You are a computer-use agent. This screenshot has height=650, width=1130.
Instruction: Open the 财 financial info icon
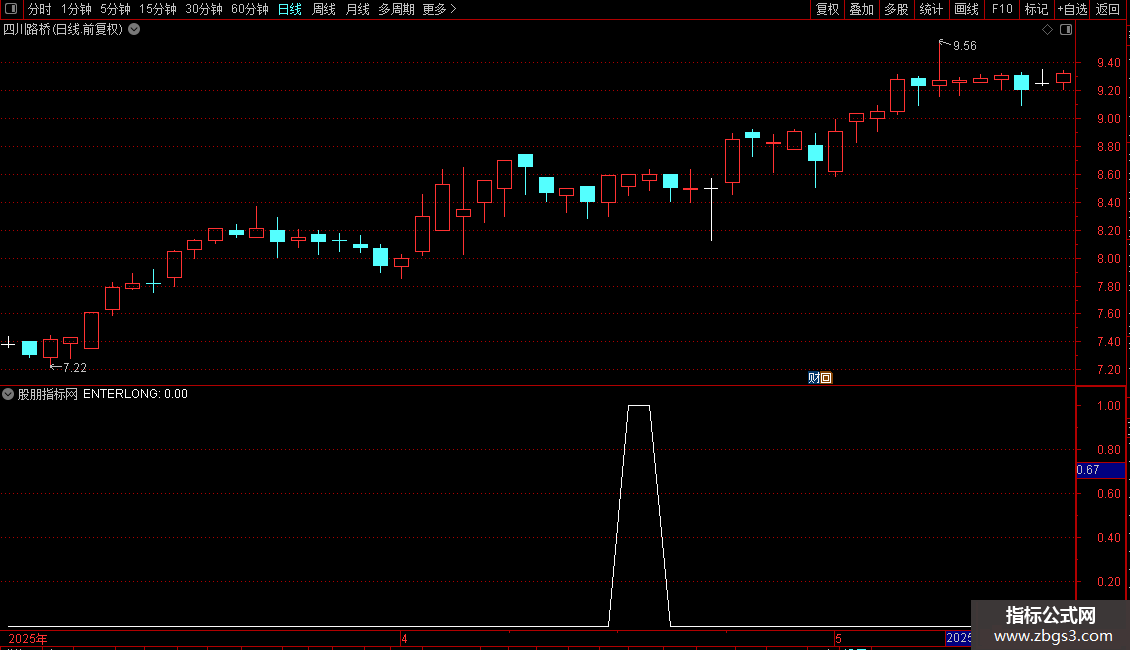814,378
